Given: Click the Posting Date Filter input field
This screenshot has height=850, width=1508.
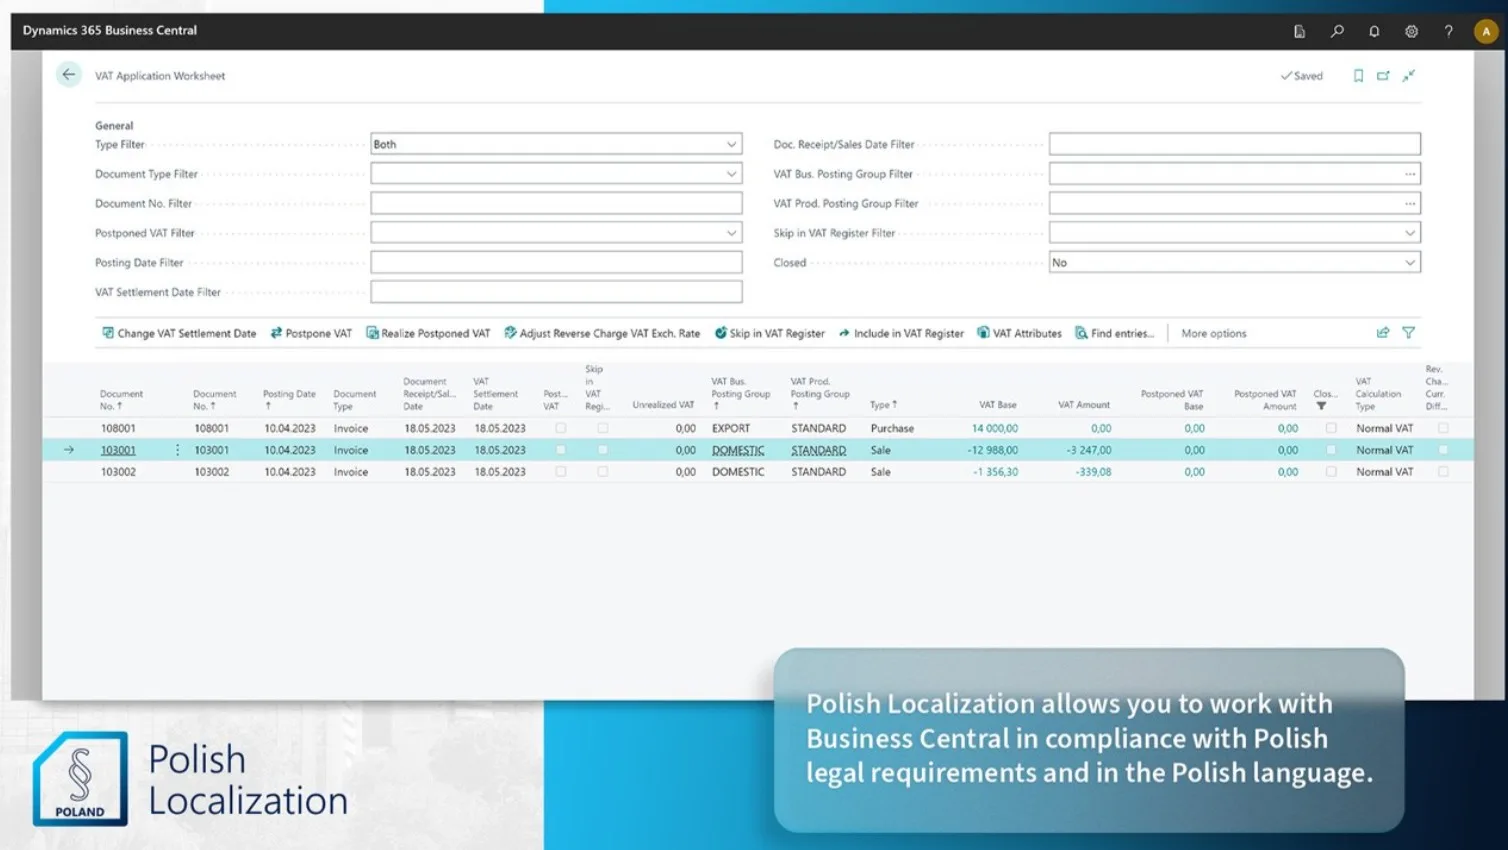Looking at the screenshot, I should coord(556,263).
